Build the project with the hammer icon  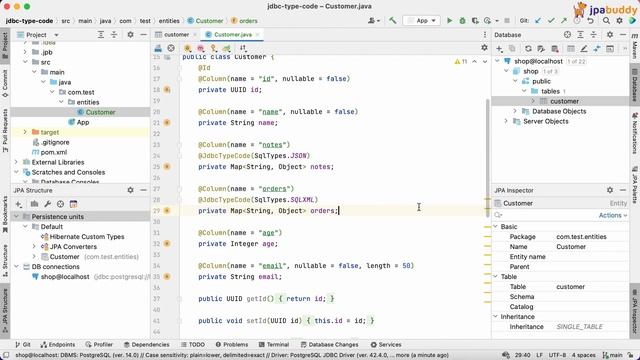392,20
